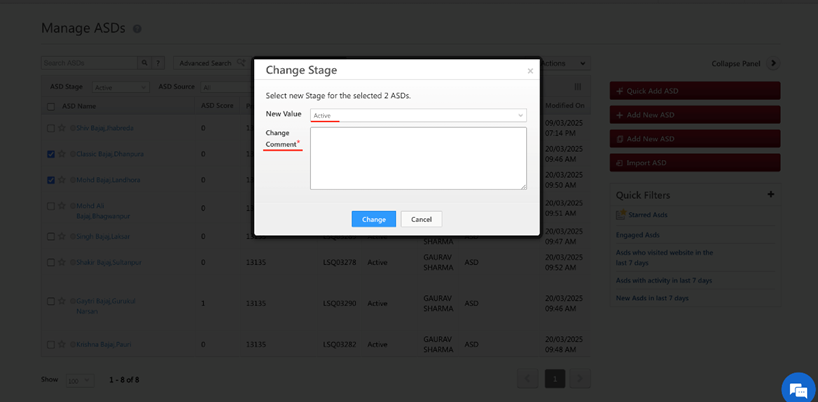Open the New Value stage dropdown
This screenshot has height=402, width=818.
418,115
